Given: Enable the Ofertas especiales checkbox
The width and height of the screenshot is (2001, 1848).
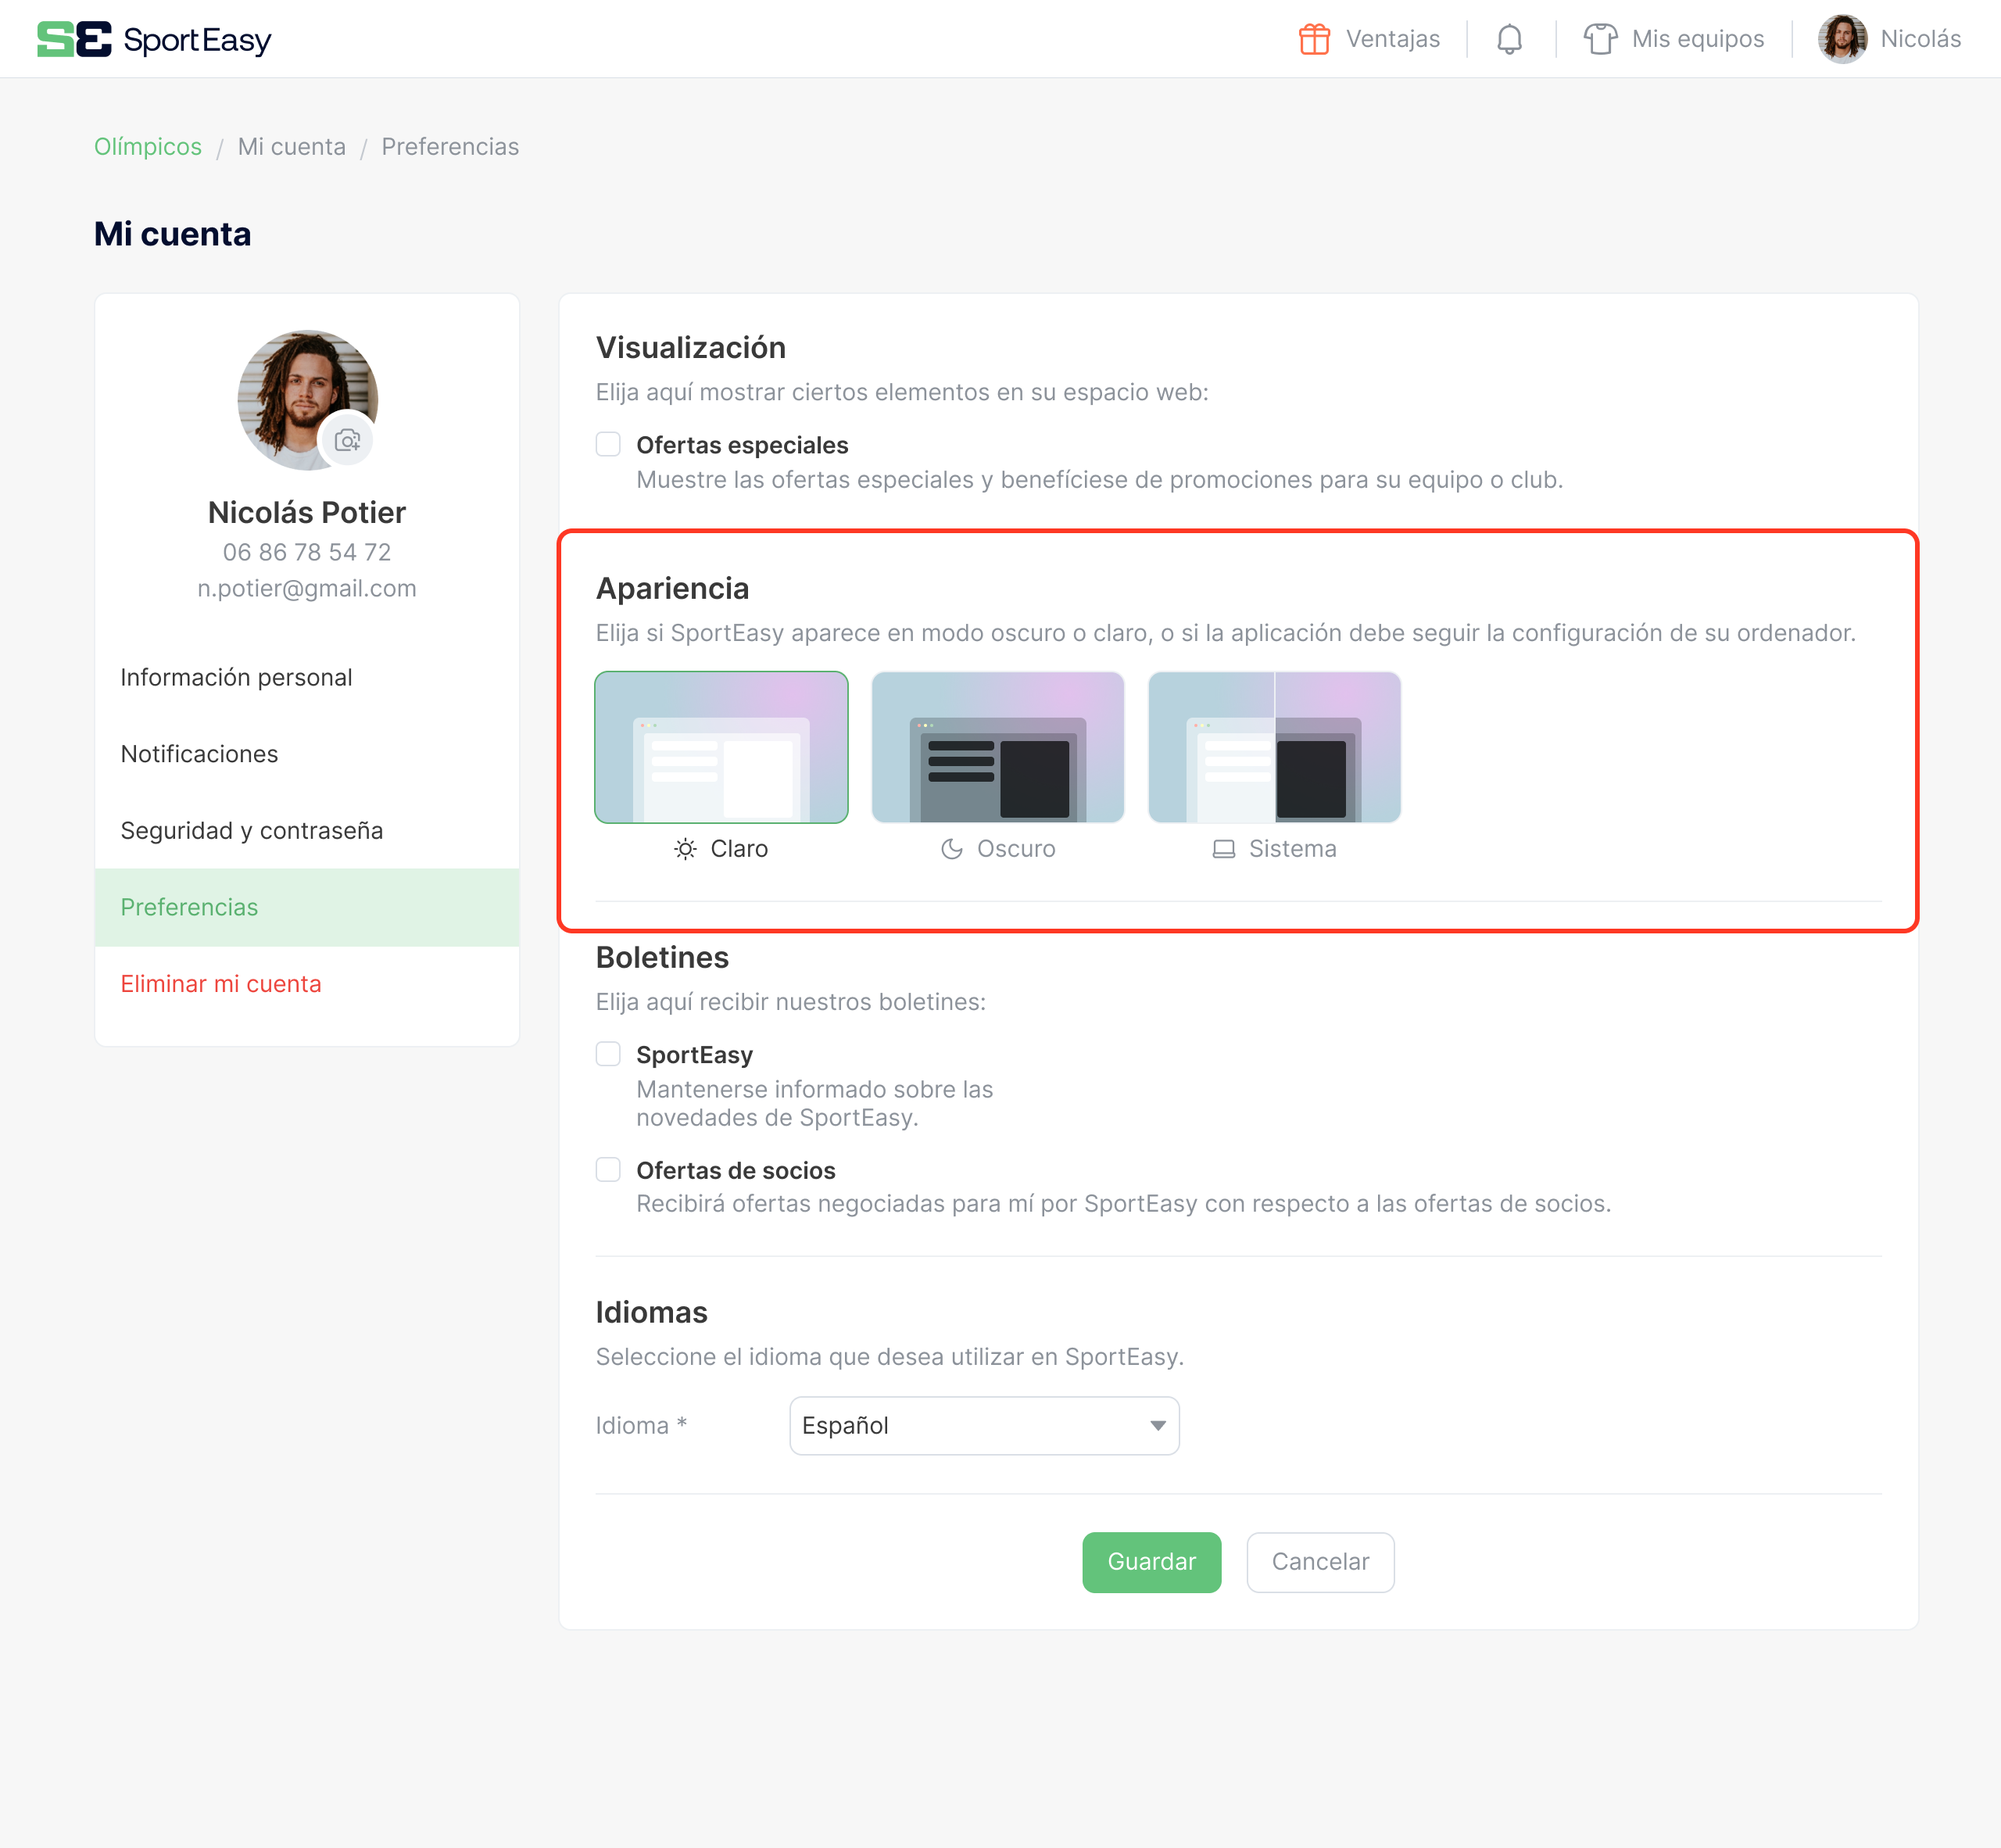Looking at the screenshot, I should [608, 444].
